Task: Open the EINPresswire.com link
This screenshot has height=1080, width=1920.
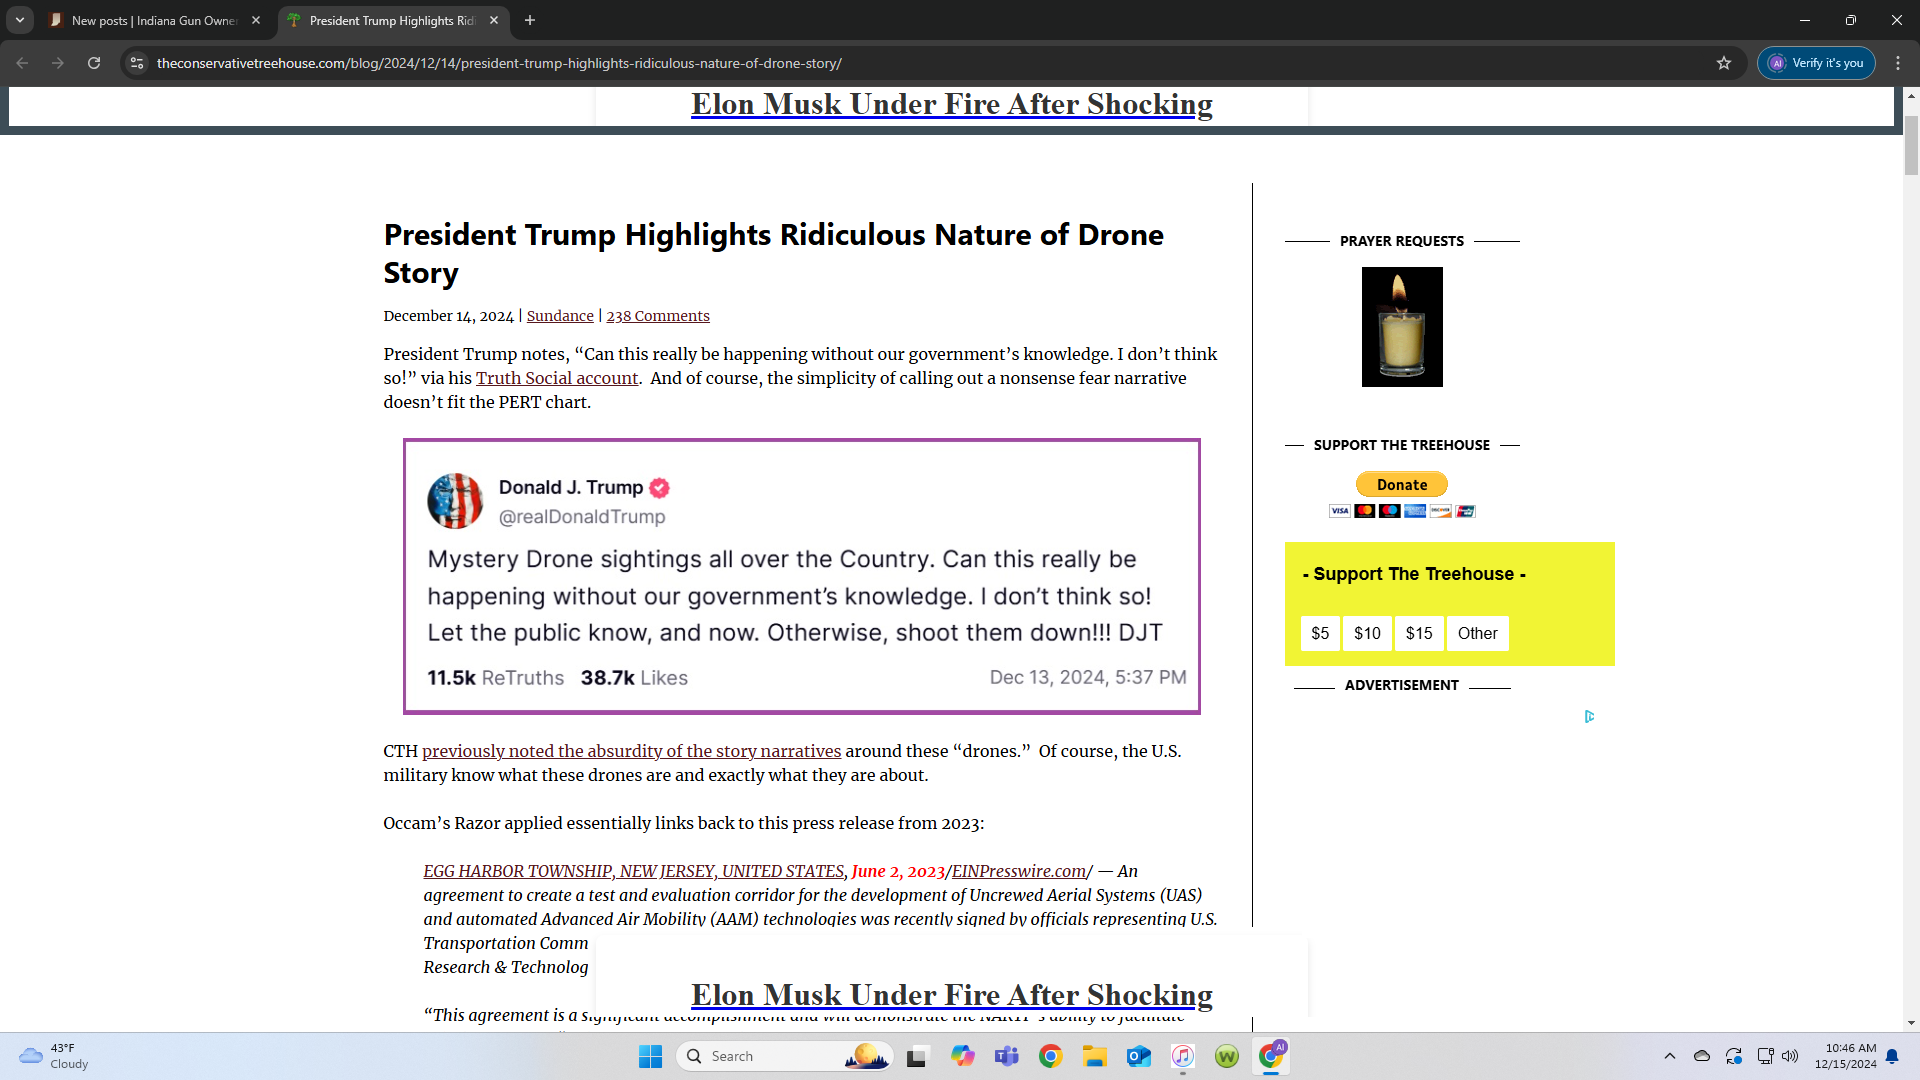Action: point(1018,871)
